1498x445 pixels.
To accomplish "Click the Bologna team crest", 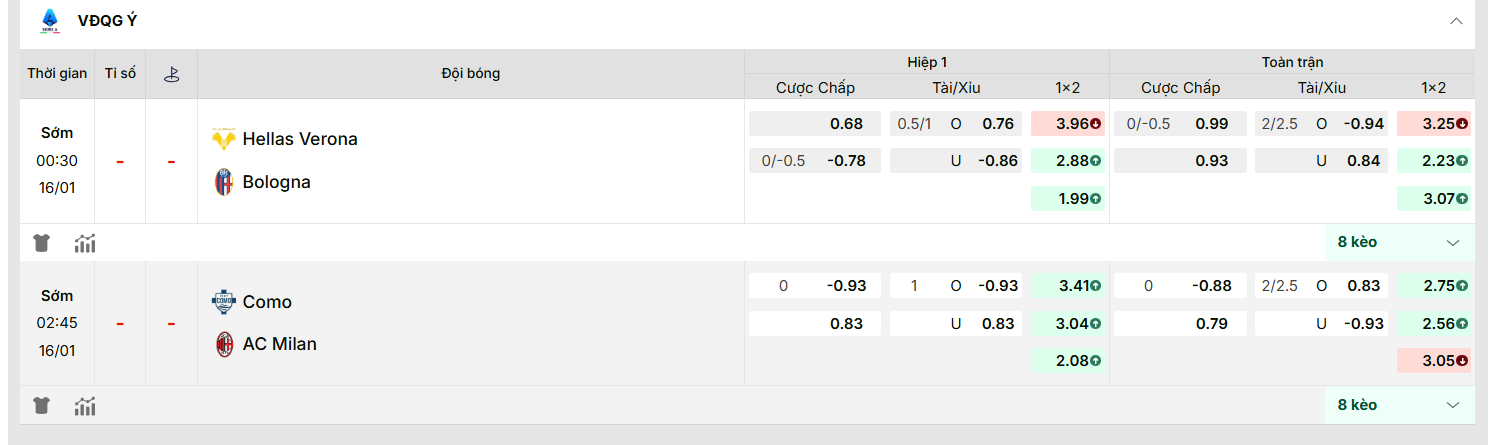I will point(224,182).
